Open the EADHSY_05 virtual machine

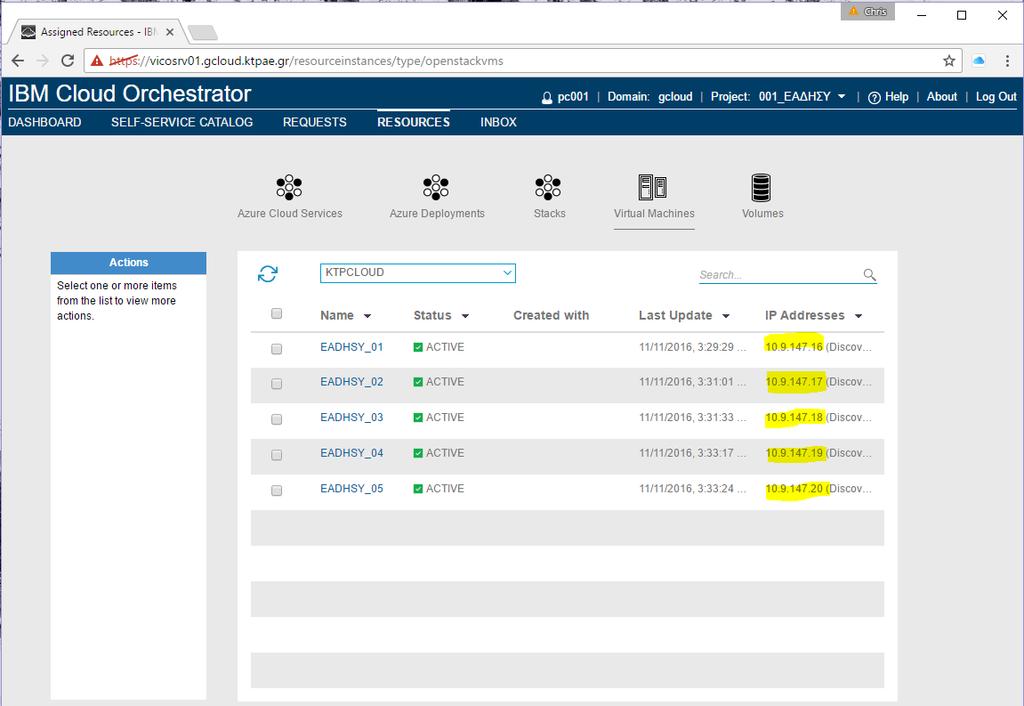[x=351, y=488]
